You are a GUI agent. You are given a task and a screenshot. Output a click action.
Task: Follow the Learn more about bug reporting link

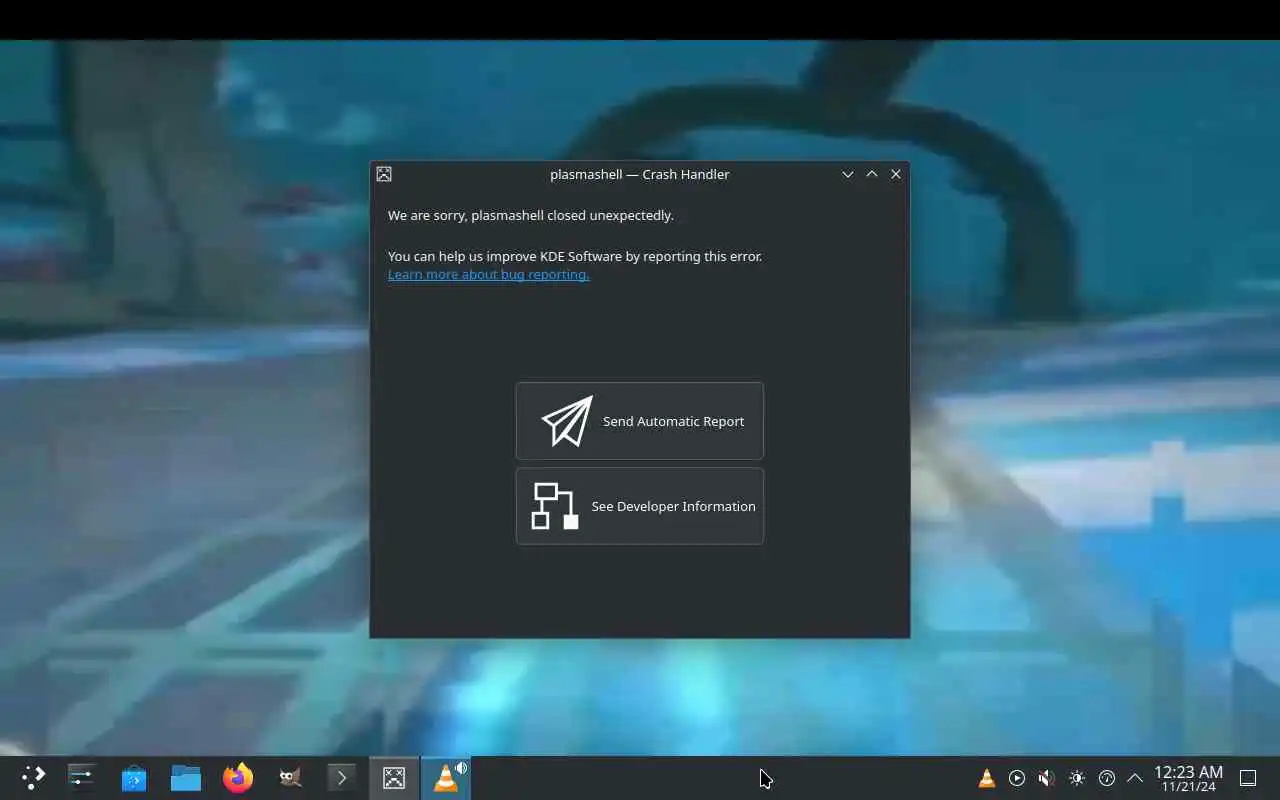[x=488, y=274]
